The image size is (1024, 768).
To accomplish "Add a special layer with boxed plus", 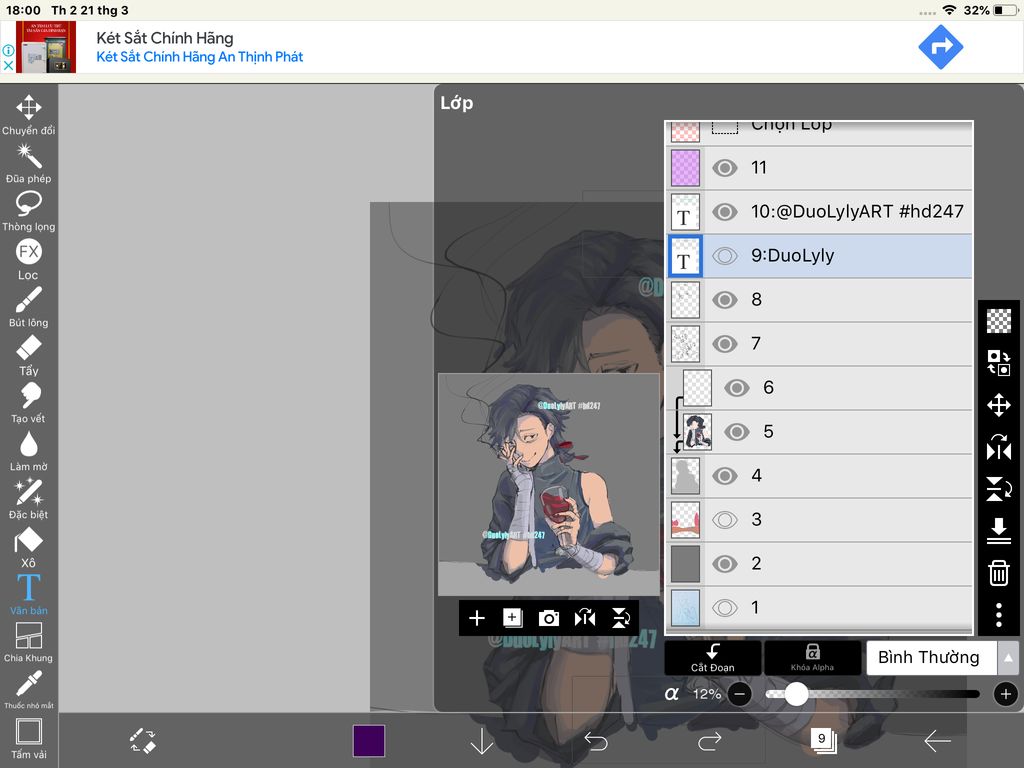I will pos(513,618).
